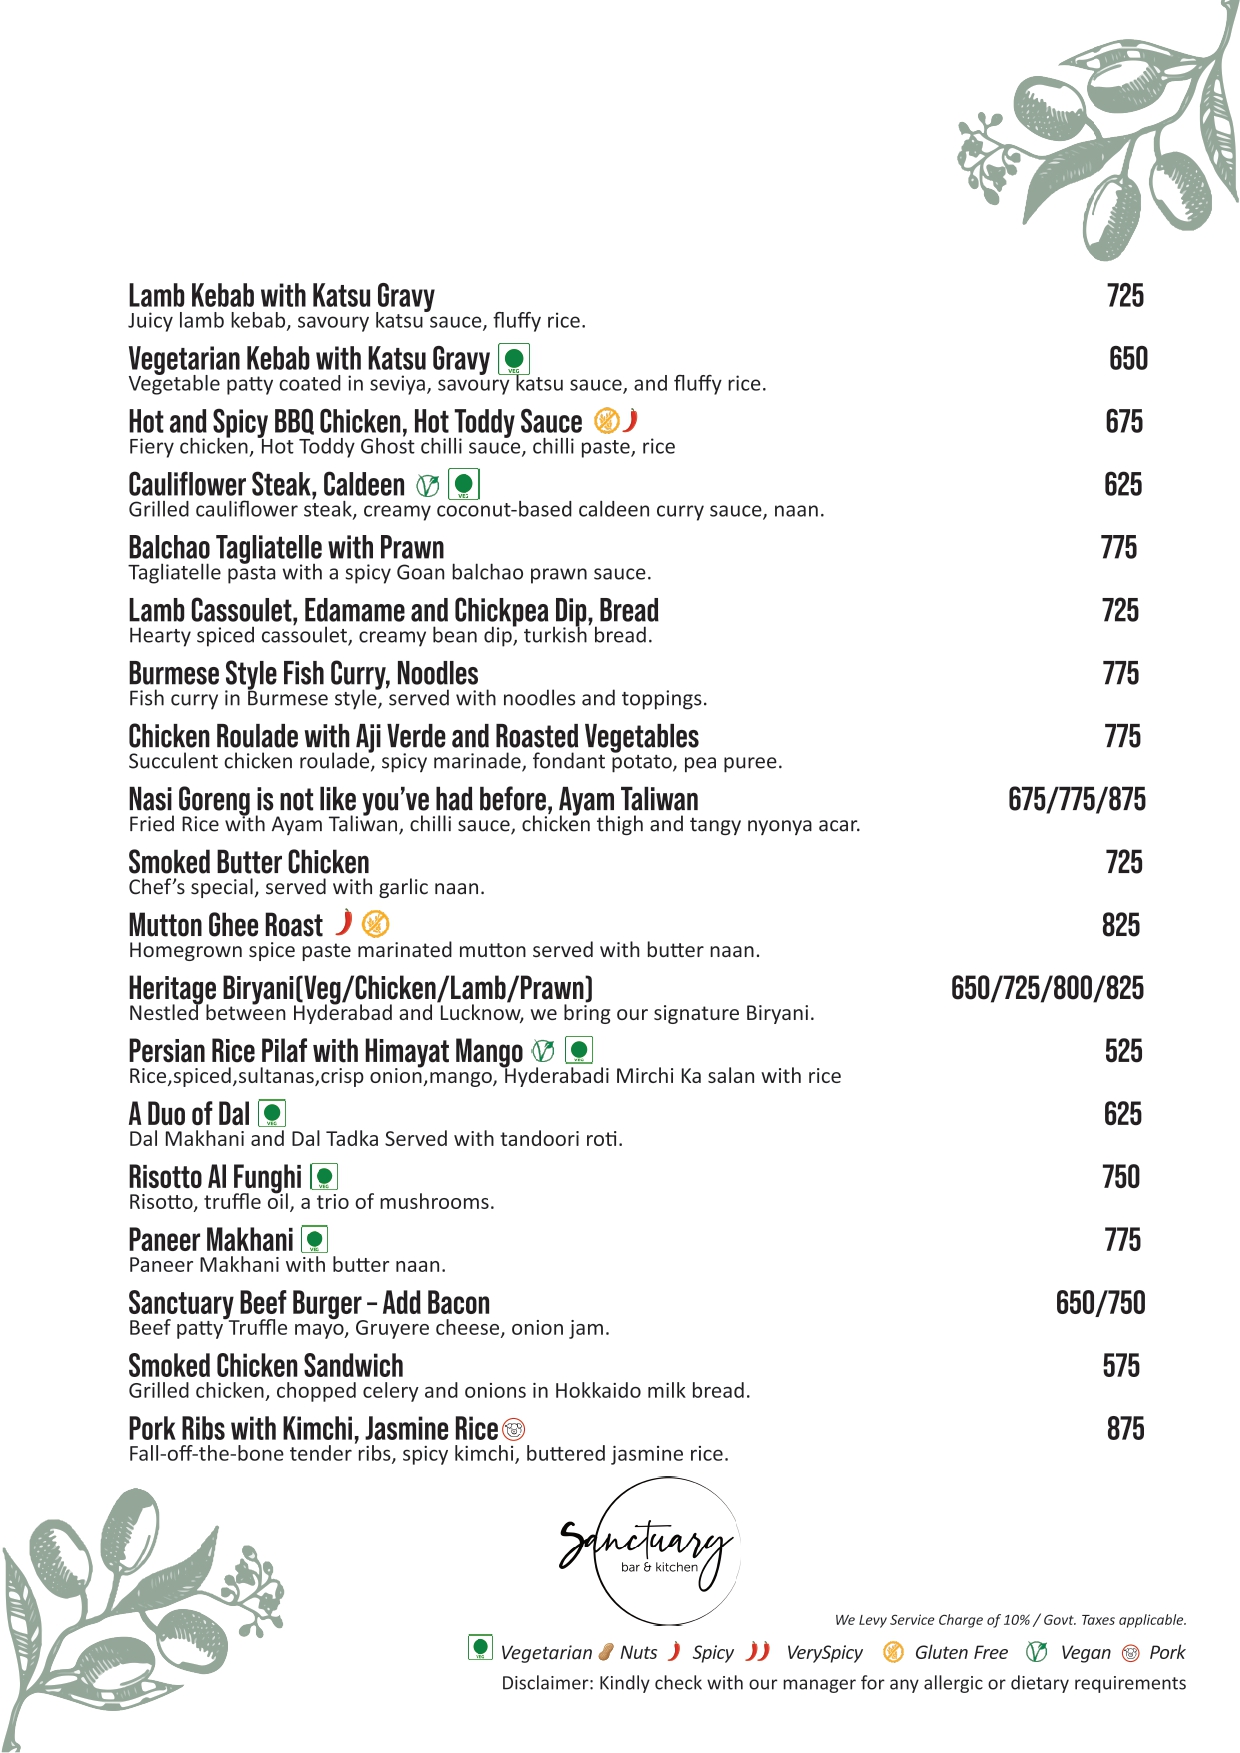
Task: Click the vegetarian icon beside Vegetarian Kebab
Action: (514, 359)
